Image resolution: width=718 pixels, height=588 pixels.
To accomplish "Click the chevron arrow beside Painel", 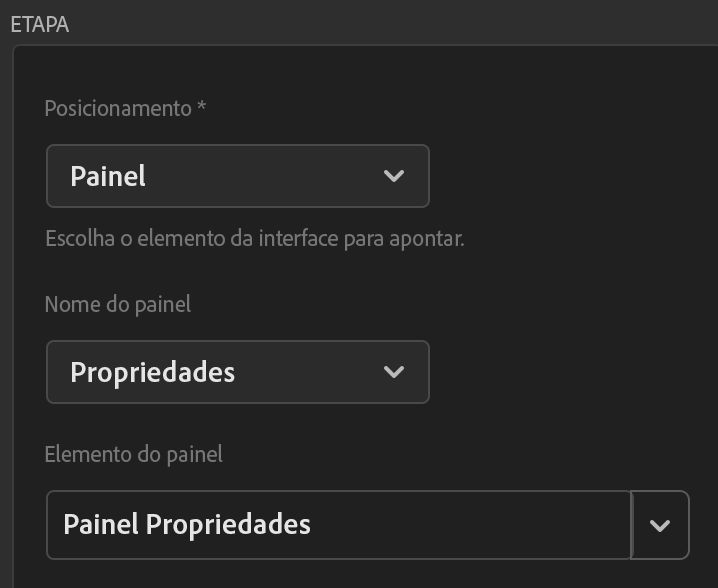I will pos(393,176).
